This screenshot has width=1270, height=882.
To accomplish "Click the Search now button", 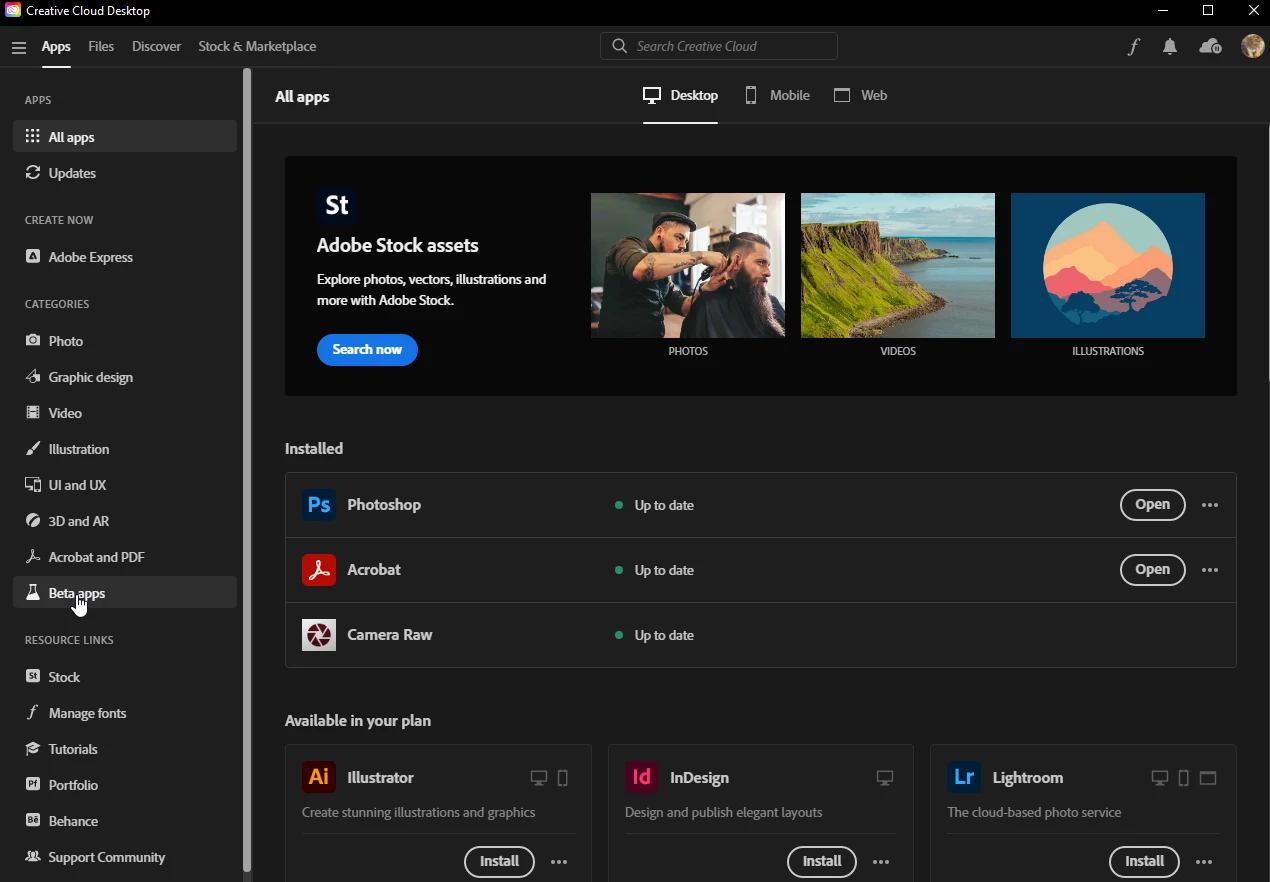I will point(367,350).
